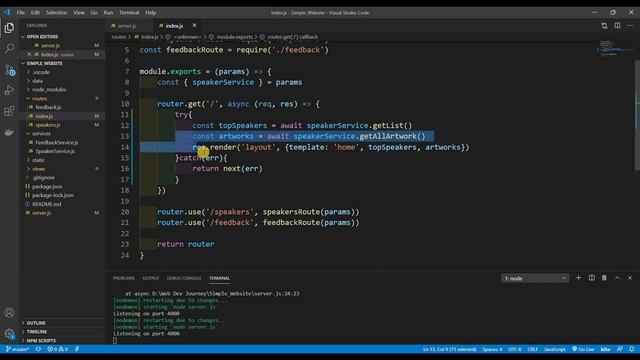Change language mode JavaScript in status bar
The image size is (640, 360).
(554, 349)
